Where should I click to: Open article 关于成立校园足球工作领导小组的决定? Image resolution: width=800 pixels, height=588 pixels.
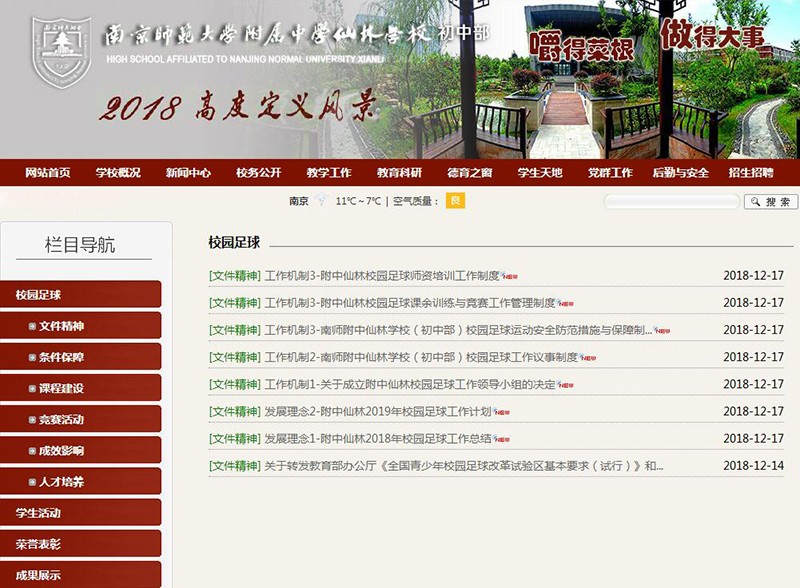pyautogui.click(x=410, y=384)
